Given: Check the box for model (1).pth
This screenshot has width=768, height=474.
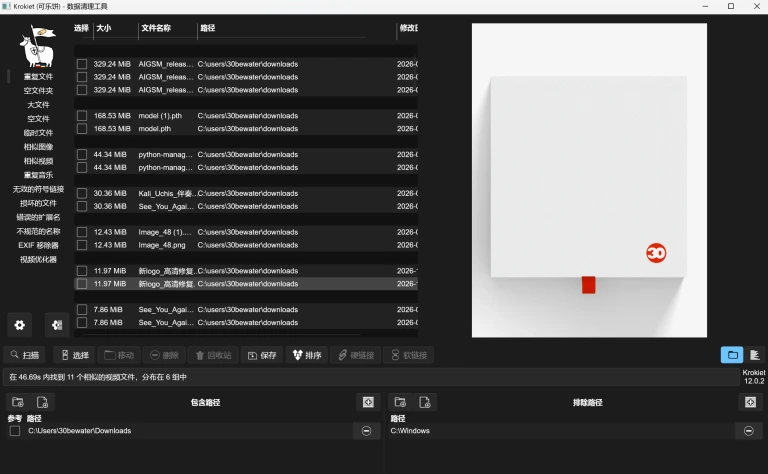Looking at the screenshot, I should click(x=82, y=116).
